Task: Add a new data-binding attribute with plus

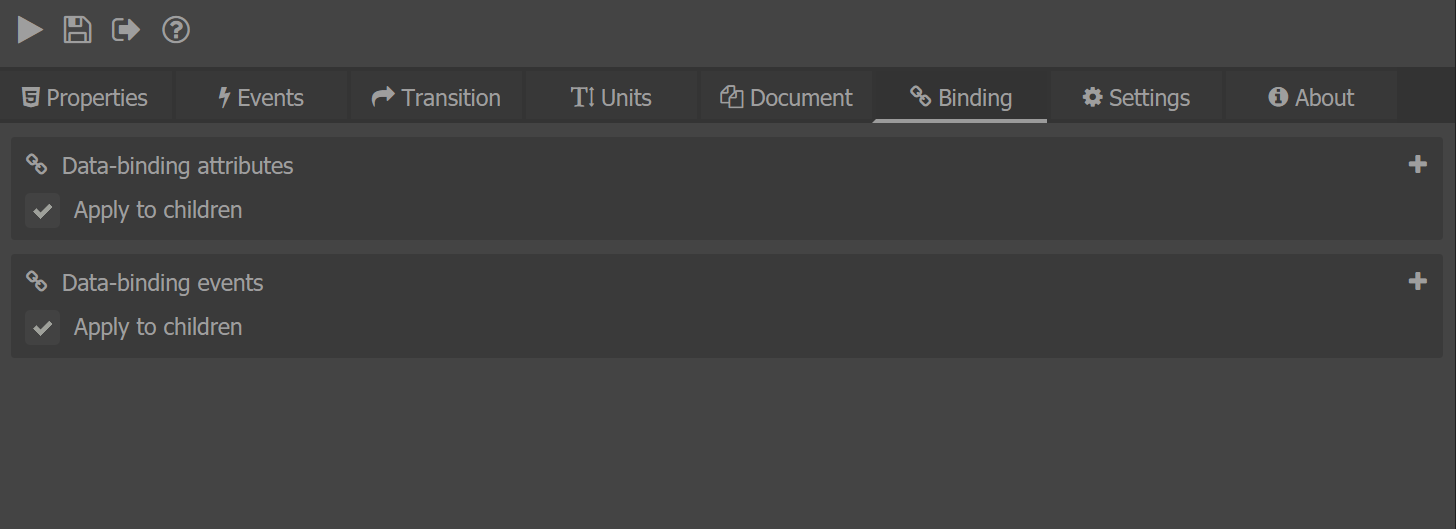Action: point(1417,165)
